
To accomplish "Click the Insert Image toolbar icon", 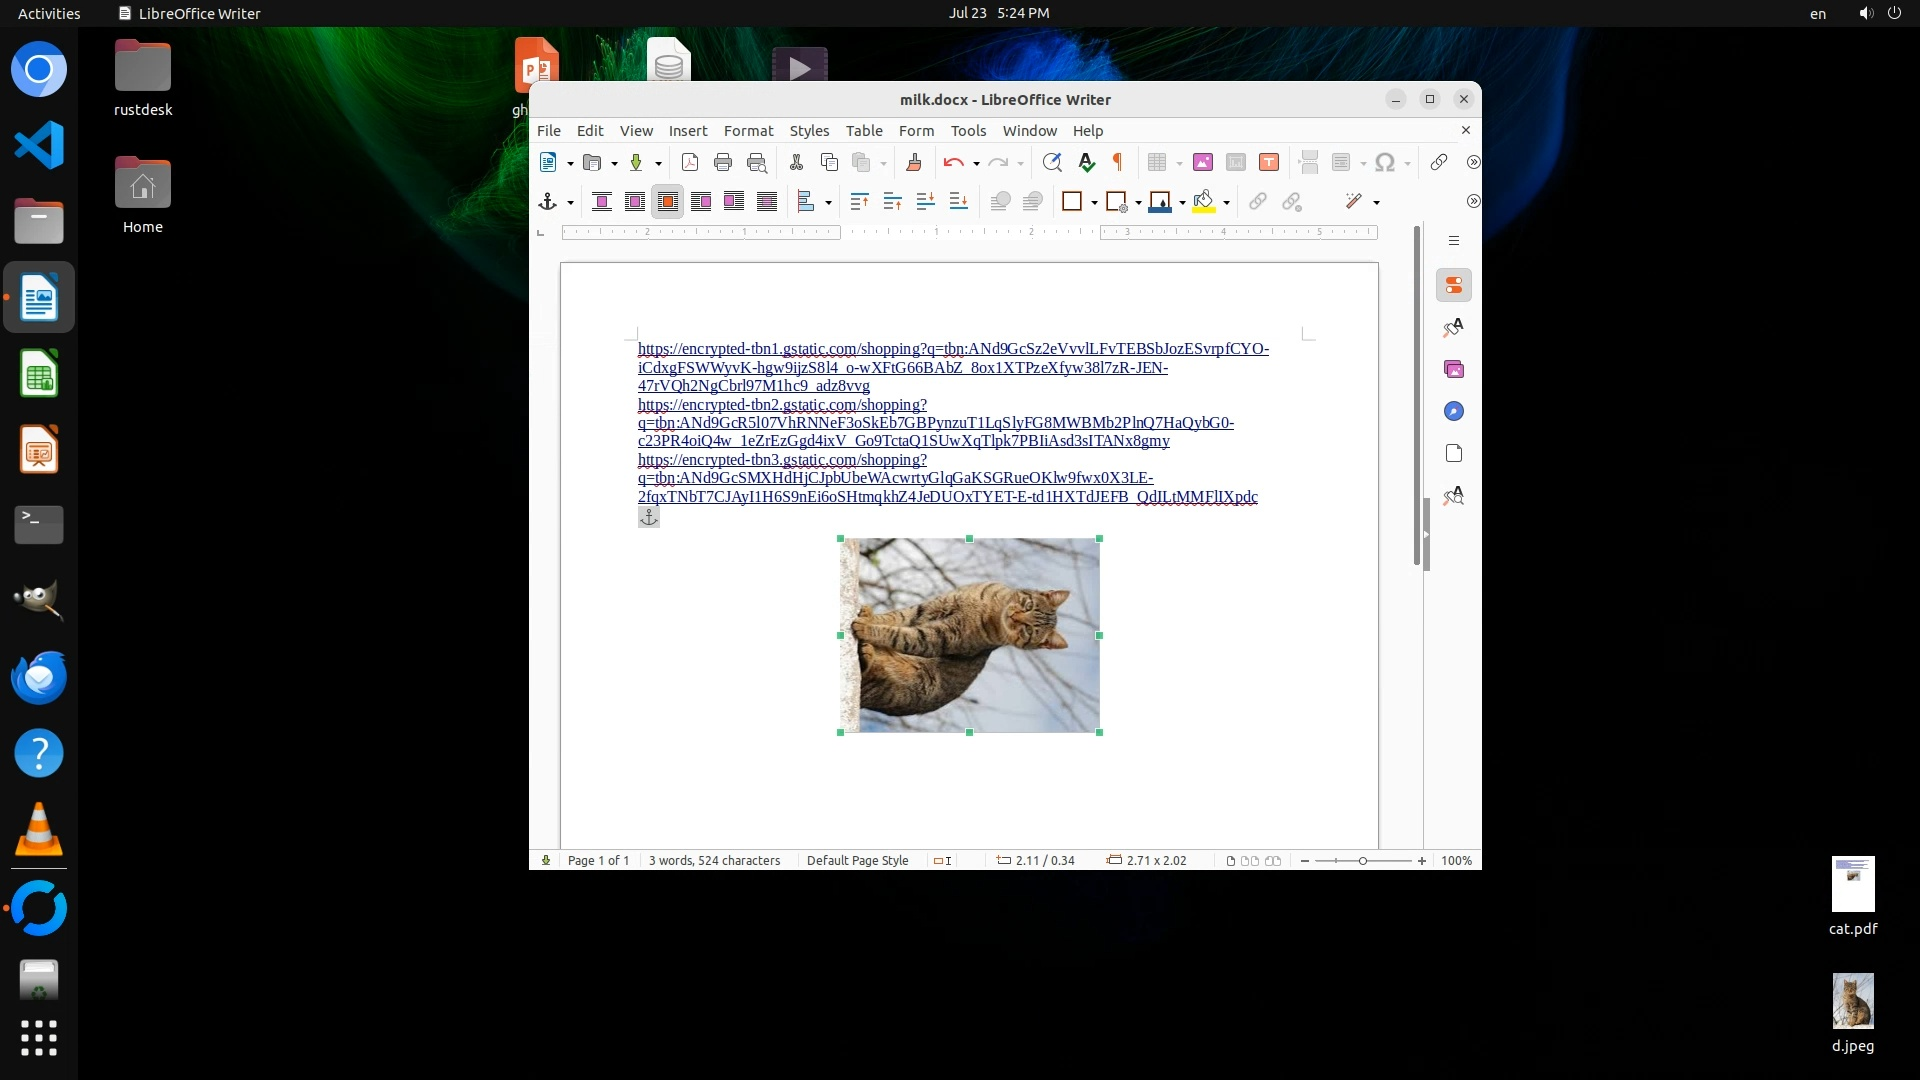I will 1203,162.
